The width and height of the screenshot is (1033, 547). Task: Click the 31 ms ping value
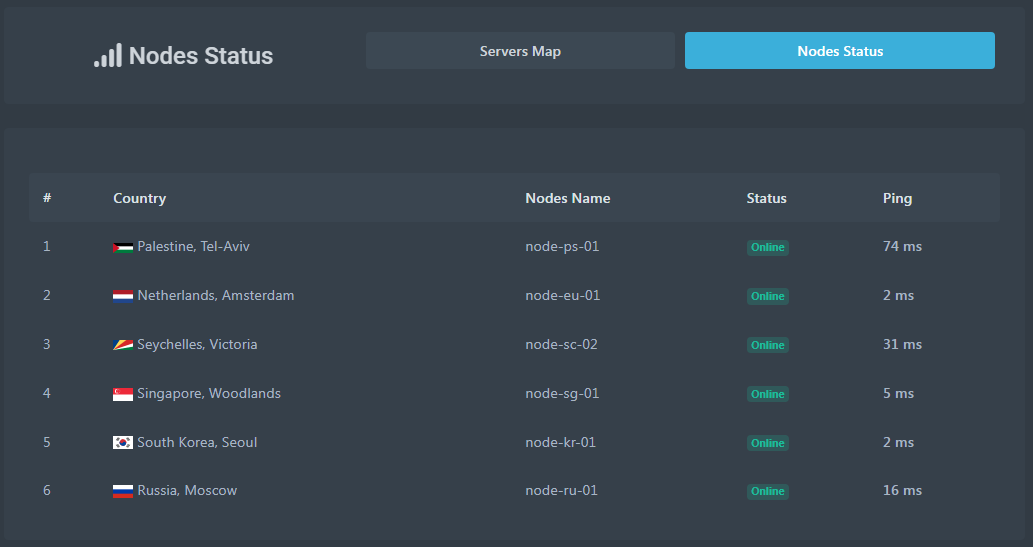point(902,344)
